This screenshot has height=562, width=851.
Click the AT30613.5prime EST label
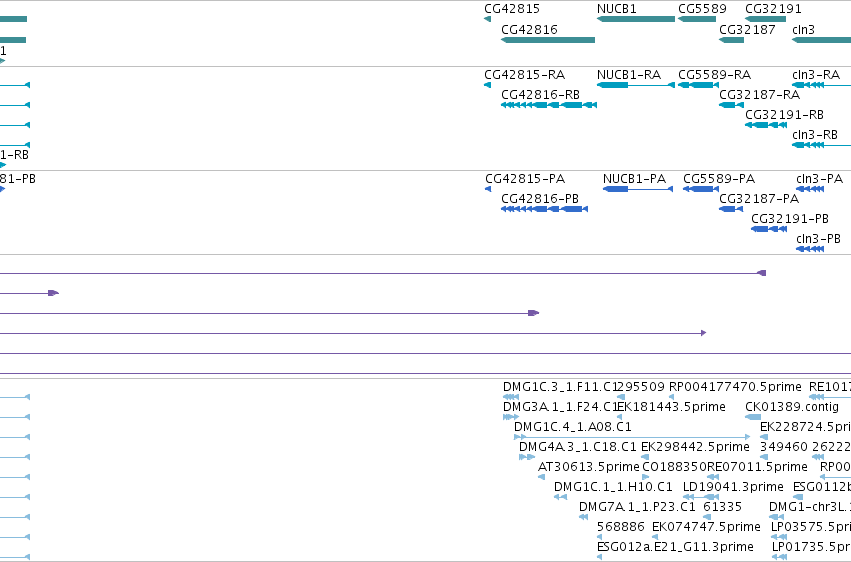click(x=588, y=467)
